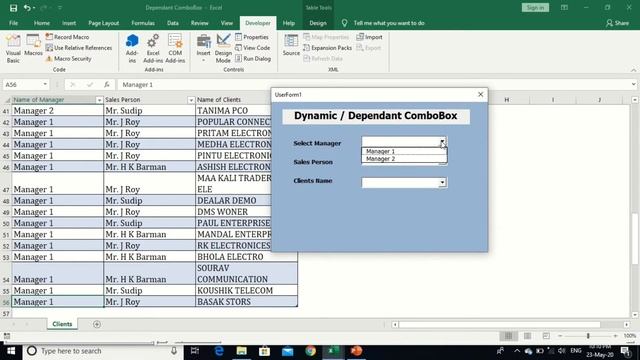Open the XML Source pane
Viewport: 640px width, 360px height.
click(x=291, y=46)
